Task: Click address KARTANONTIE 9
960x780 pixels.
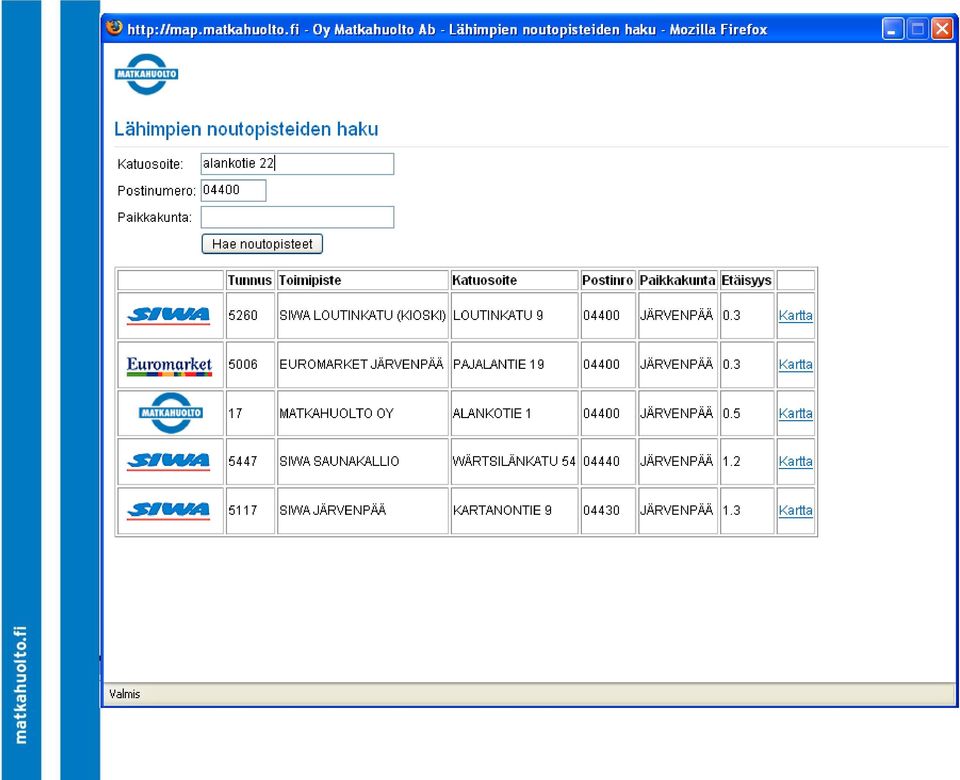Action: tap(502, 510)
